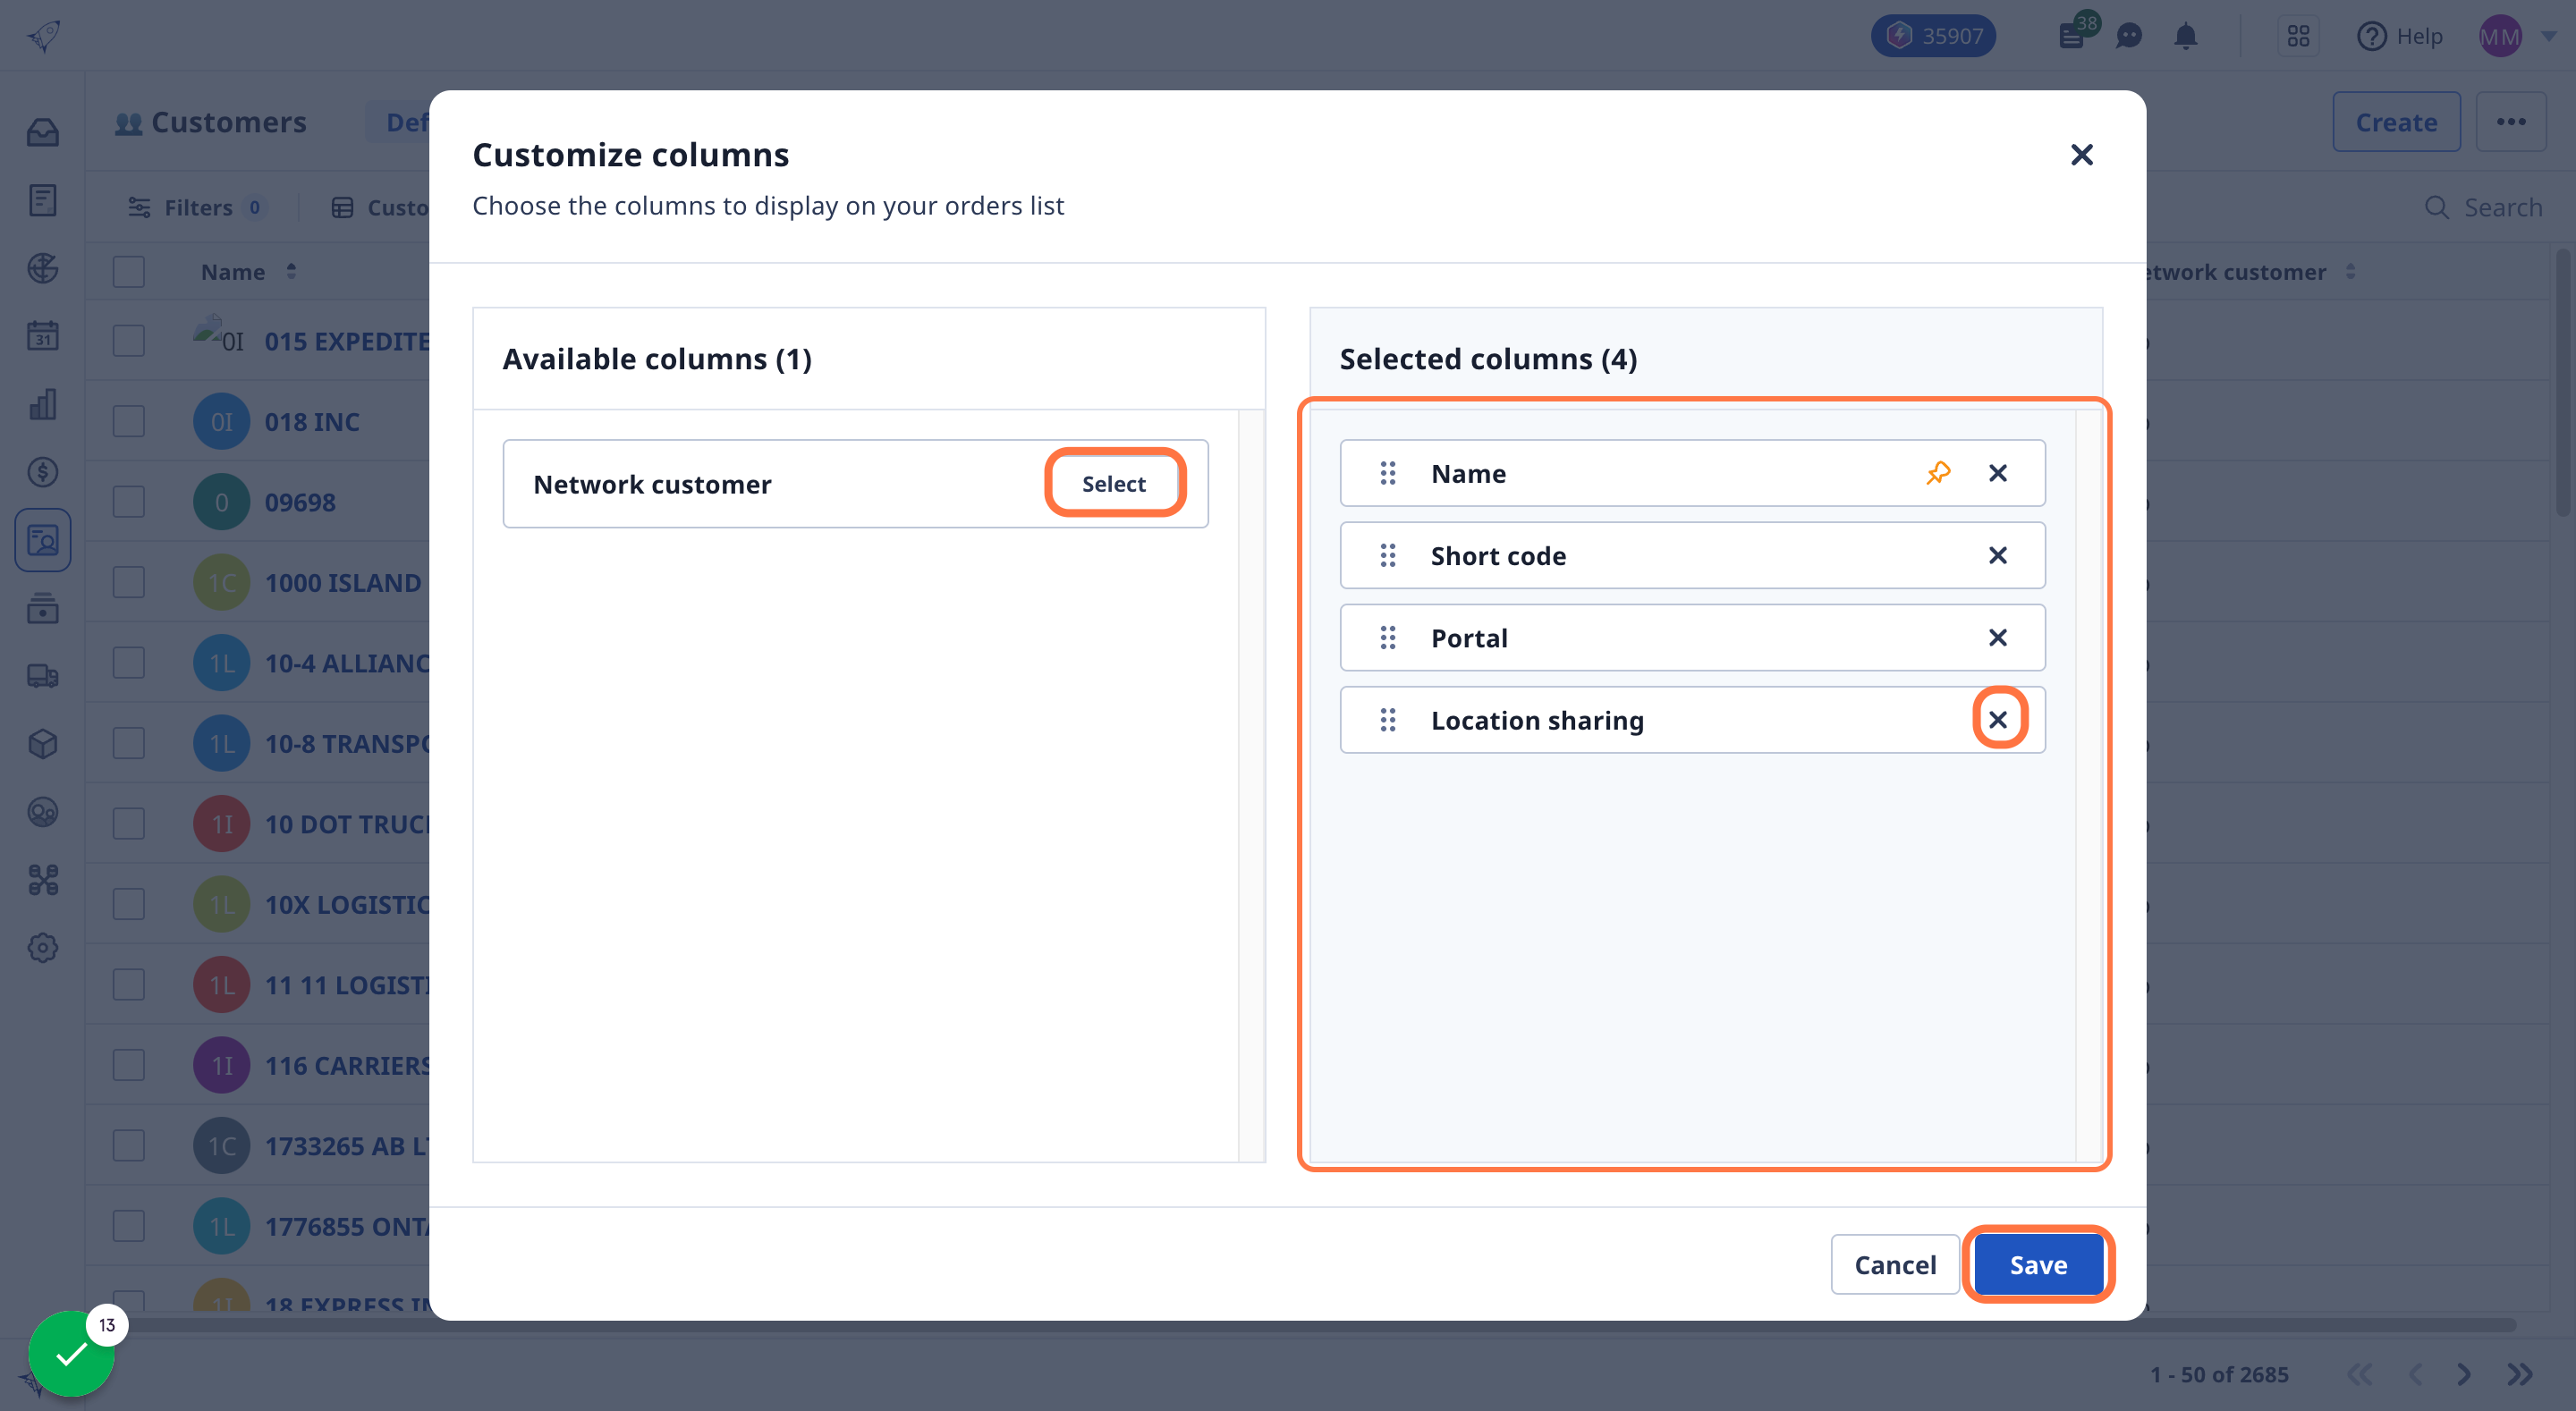
Task: Remove the Short code column
Action: tap(1997, 555)
